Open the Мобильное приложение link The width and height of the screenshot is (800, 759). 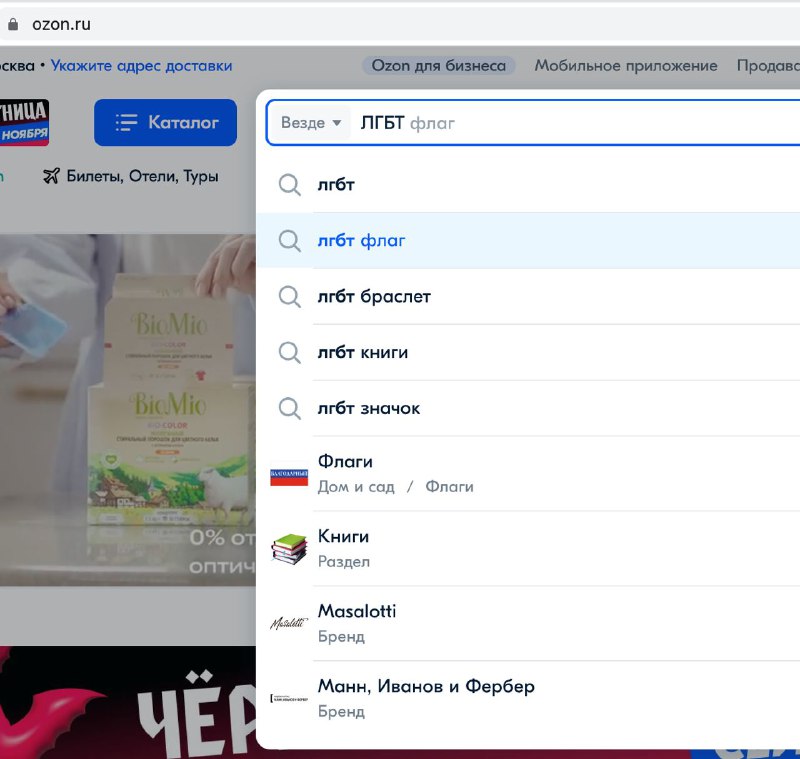click(x=626, y=66)
